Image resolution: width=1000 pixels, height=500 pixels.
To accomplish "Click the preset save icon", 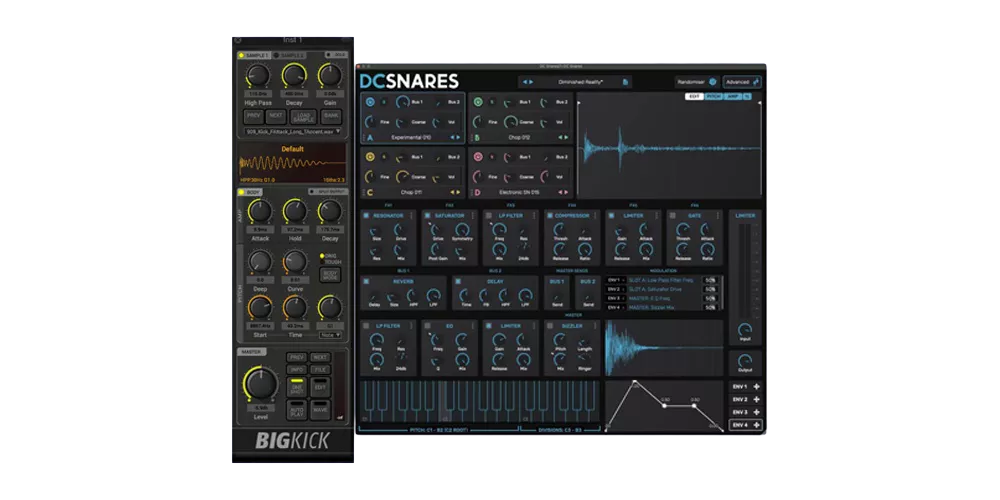I will click(626, 82).
